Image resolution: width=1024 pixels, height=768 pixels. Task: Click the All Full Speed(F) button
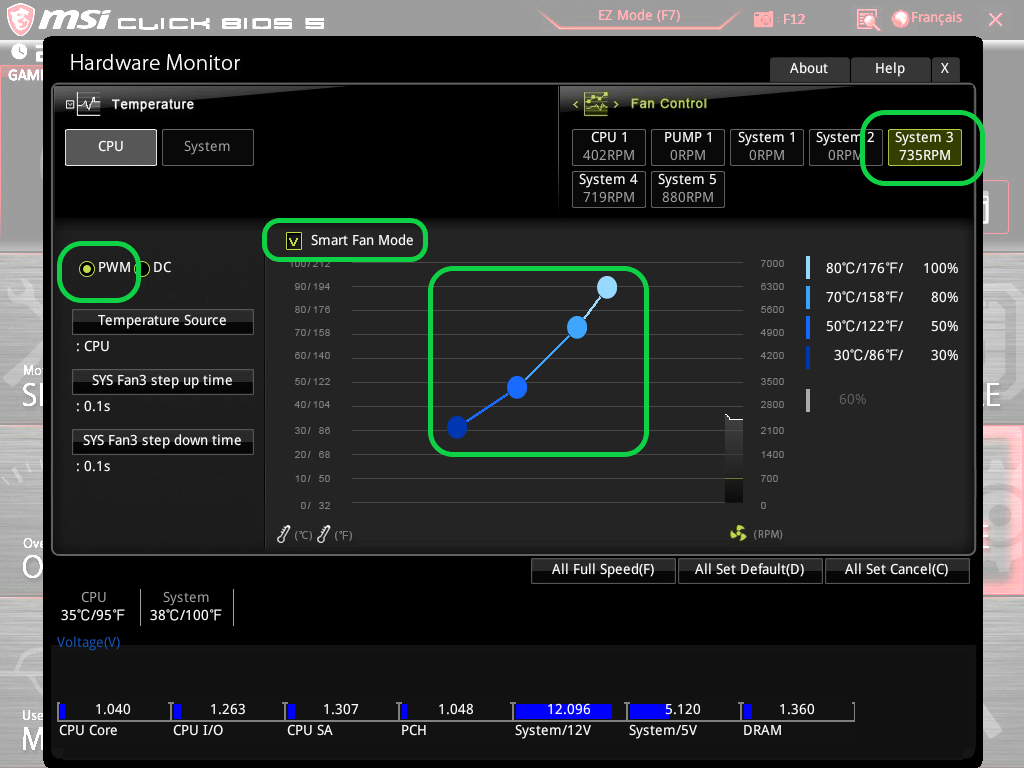pos(603,570)
